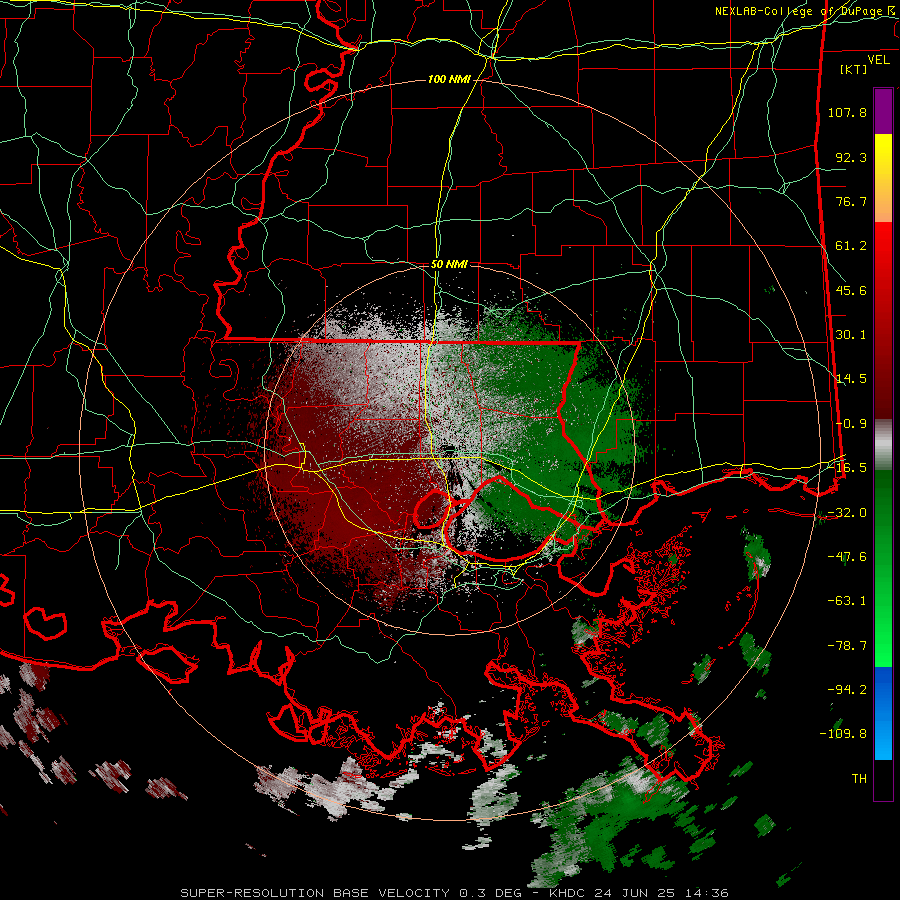Click the -47.6 value on the velocity scale
Screen dimensions: 900x900
point(847,557)
